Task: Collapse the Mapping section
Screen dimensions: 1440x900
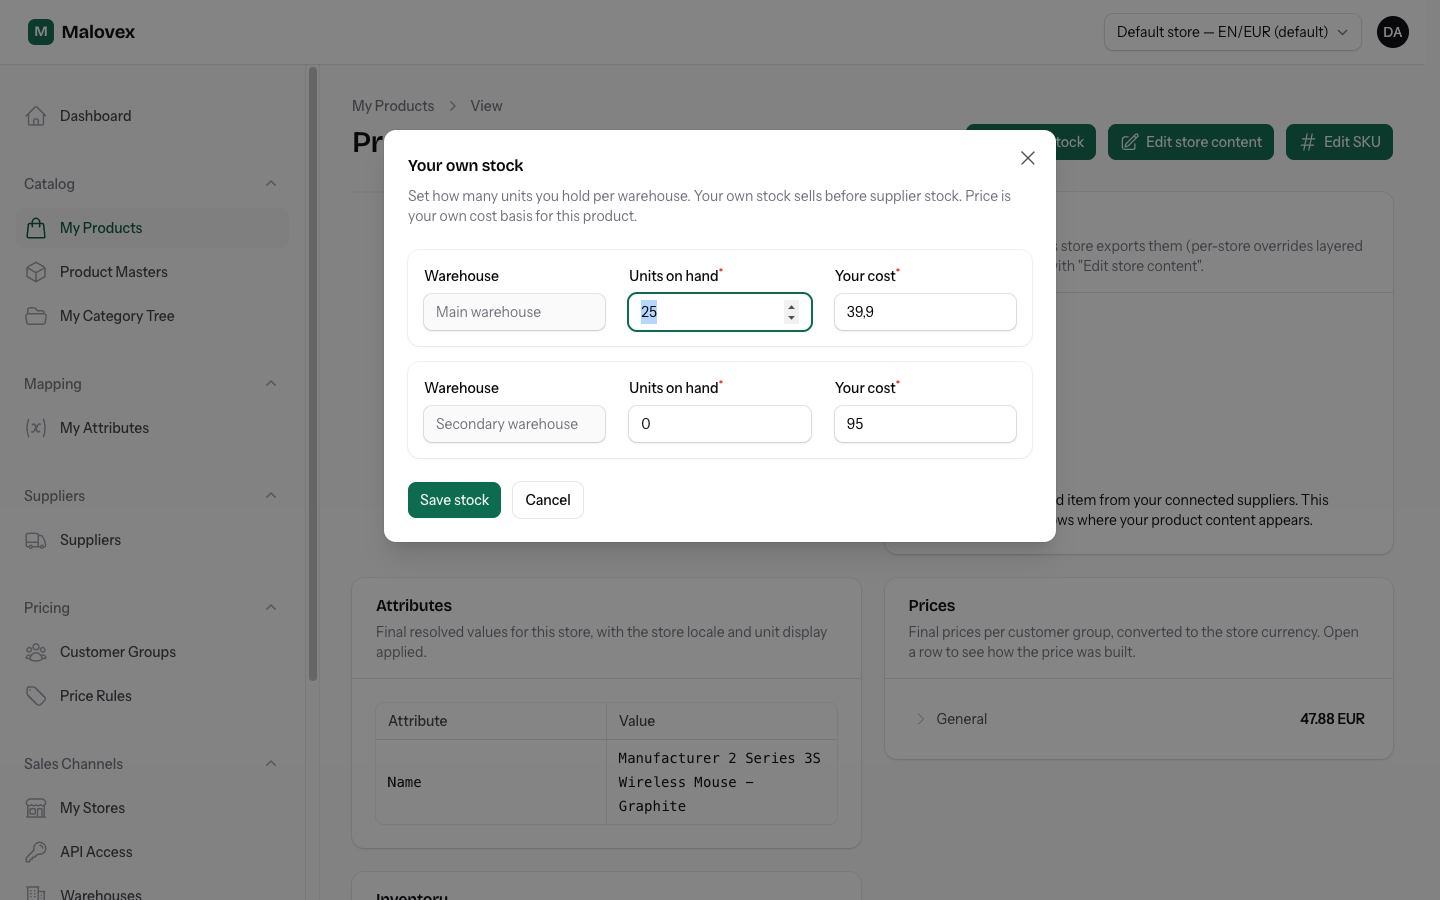Action: point(271,384)
